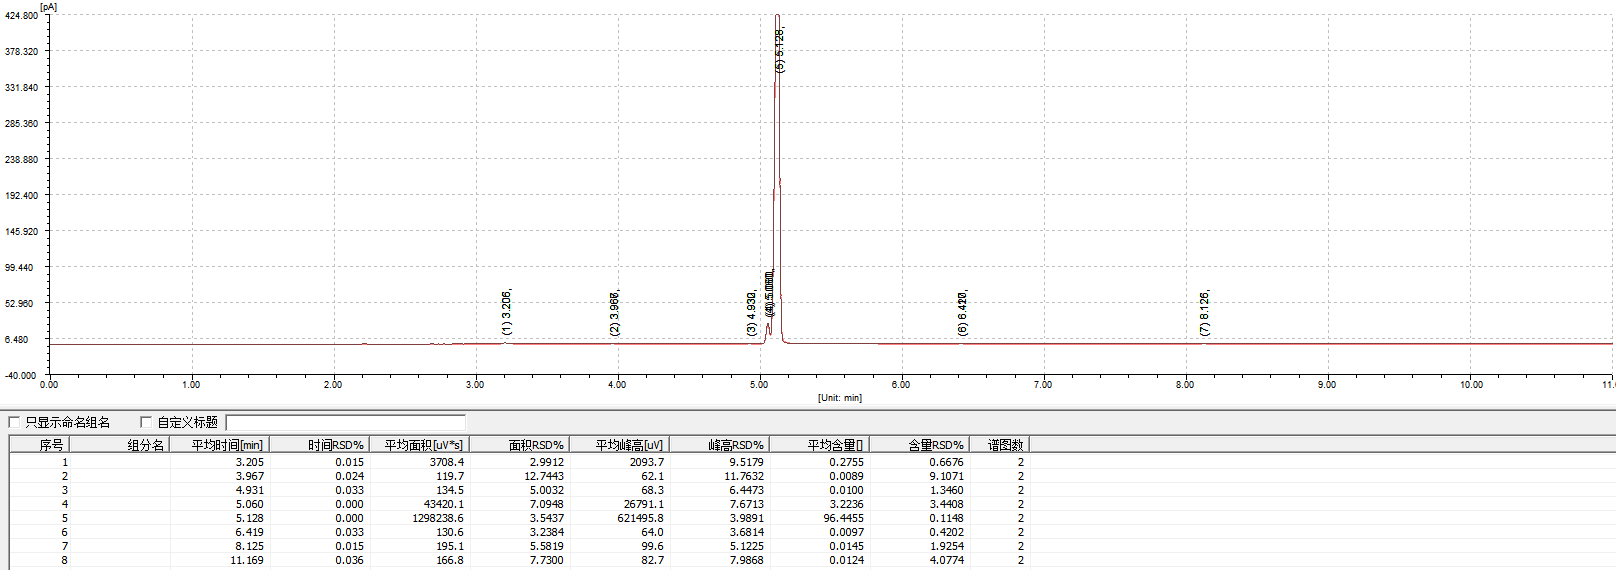Click the 组分名 column header
This screenshot has height=570, width=1616.
(x=120, y=445)
